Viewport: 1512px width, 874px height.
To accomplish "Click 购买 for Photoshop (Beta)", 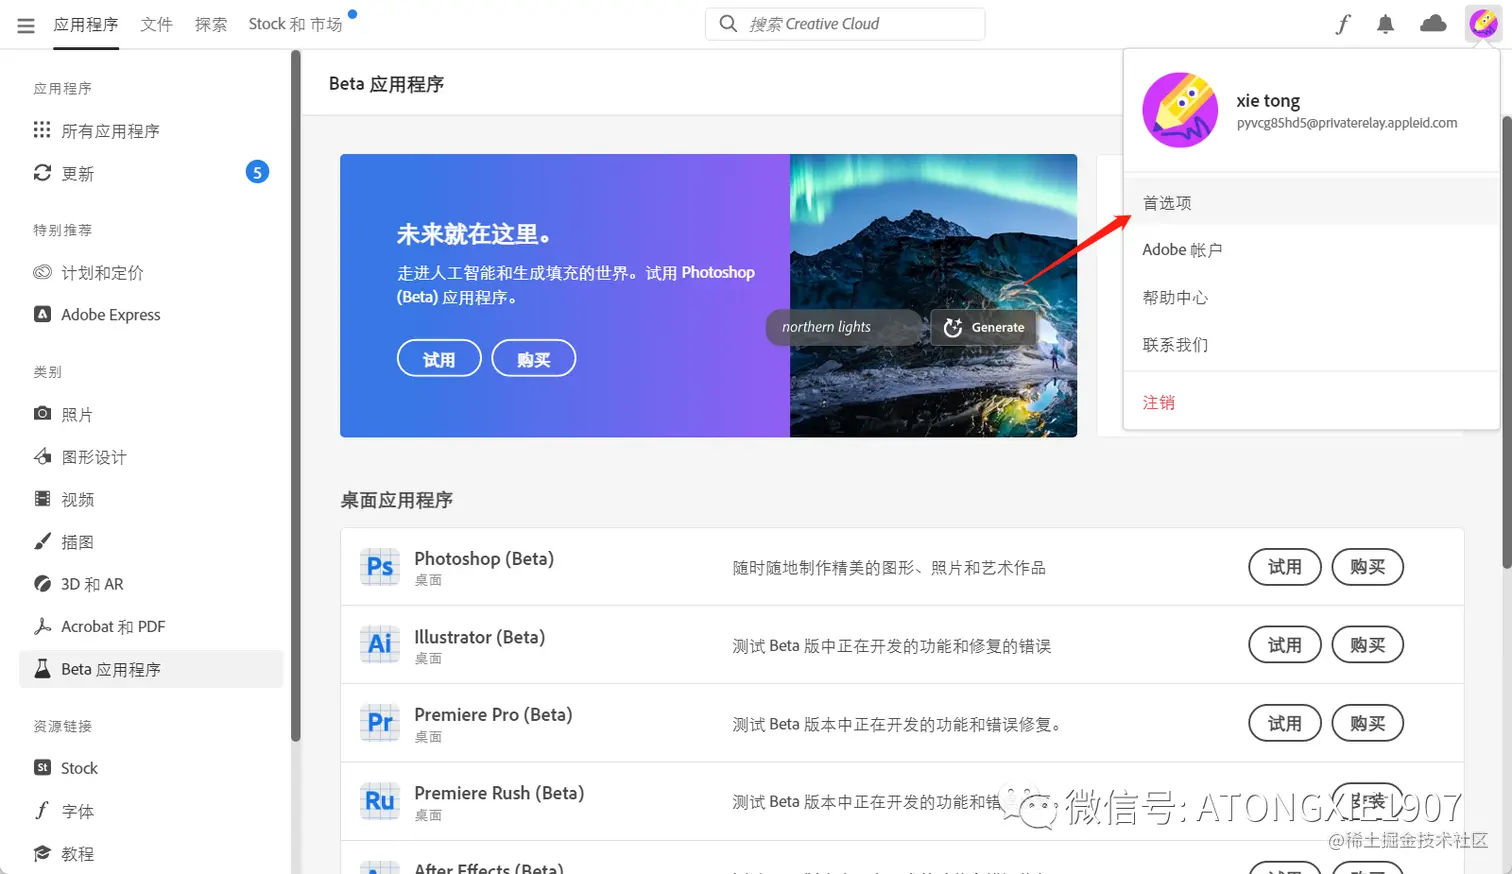I will [x=1368, y=567].
